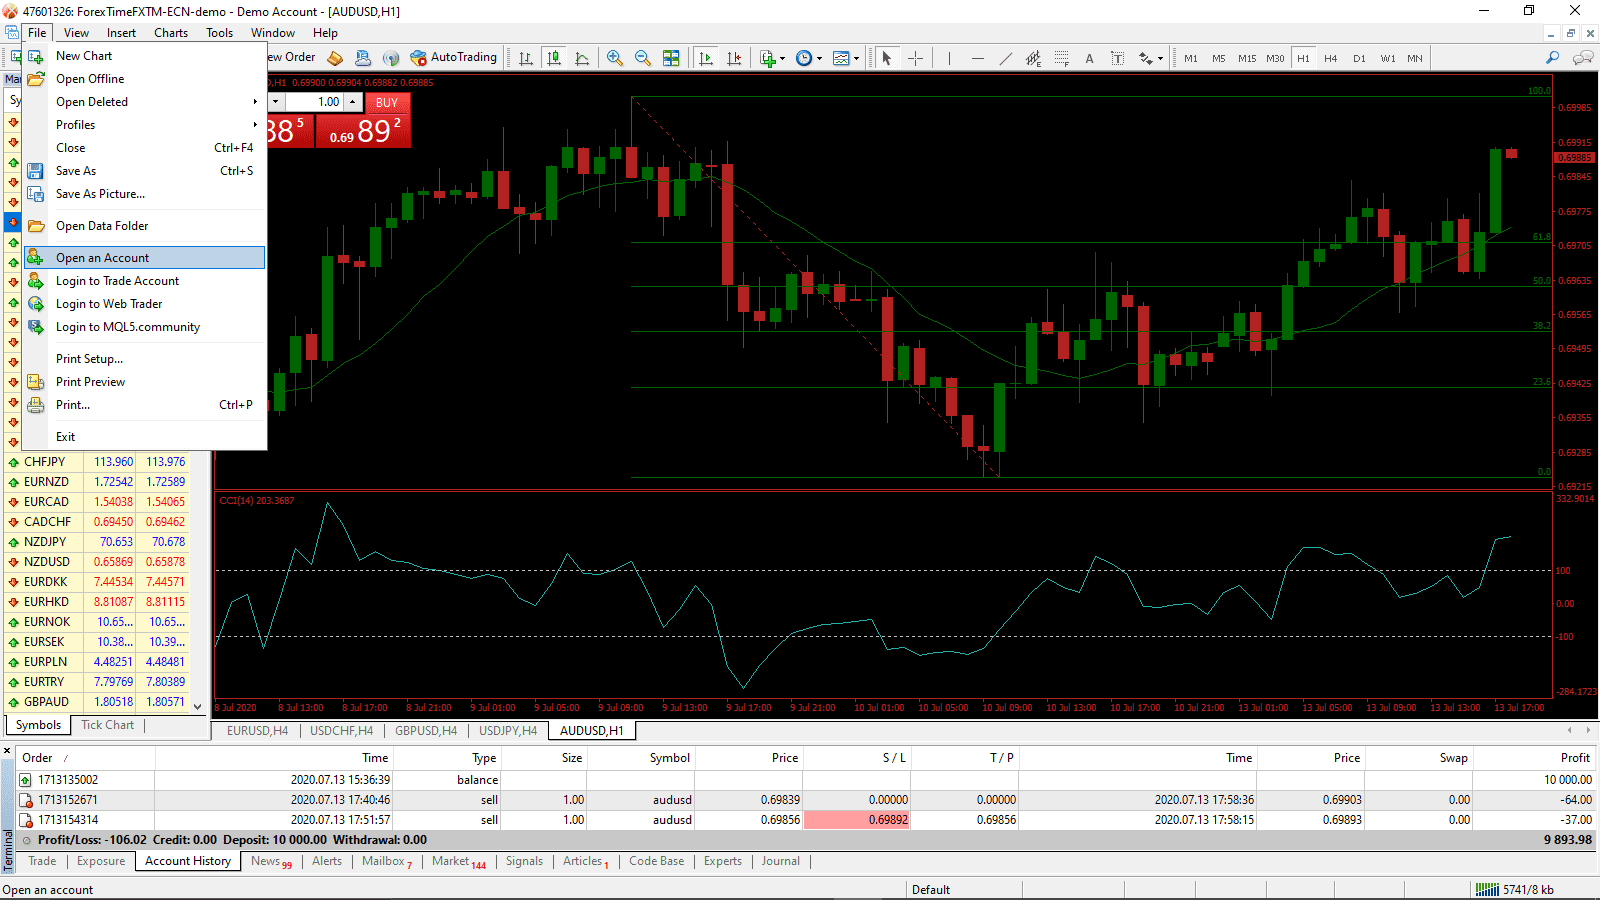Click the Tile Windows icon
Image resolution: width=1600 pixels, height=900 pixels.
671,58
